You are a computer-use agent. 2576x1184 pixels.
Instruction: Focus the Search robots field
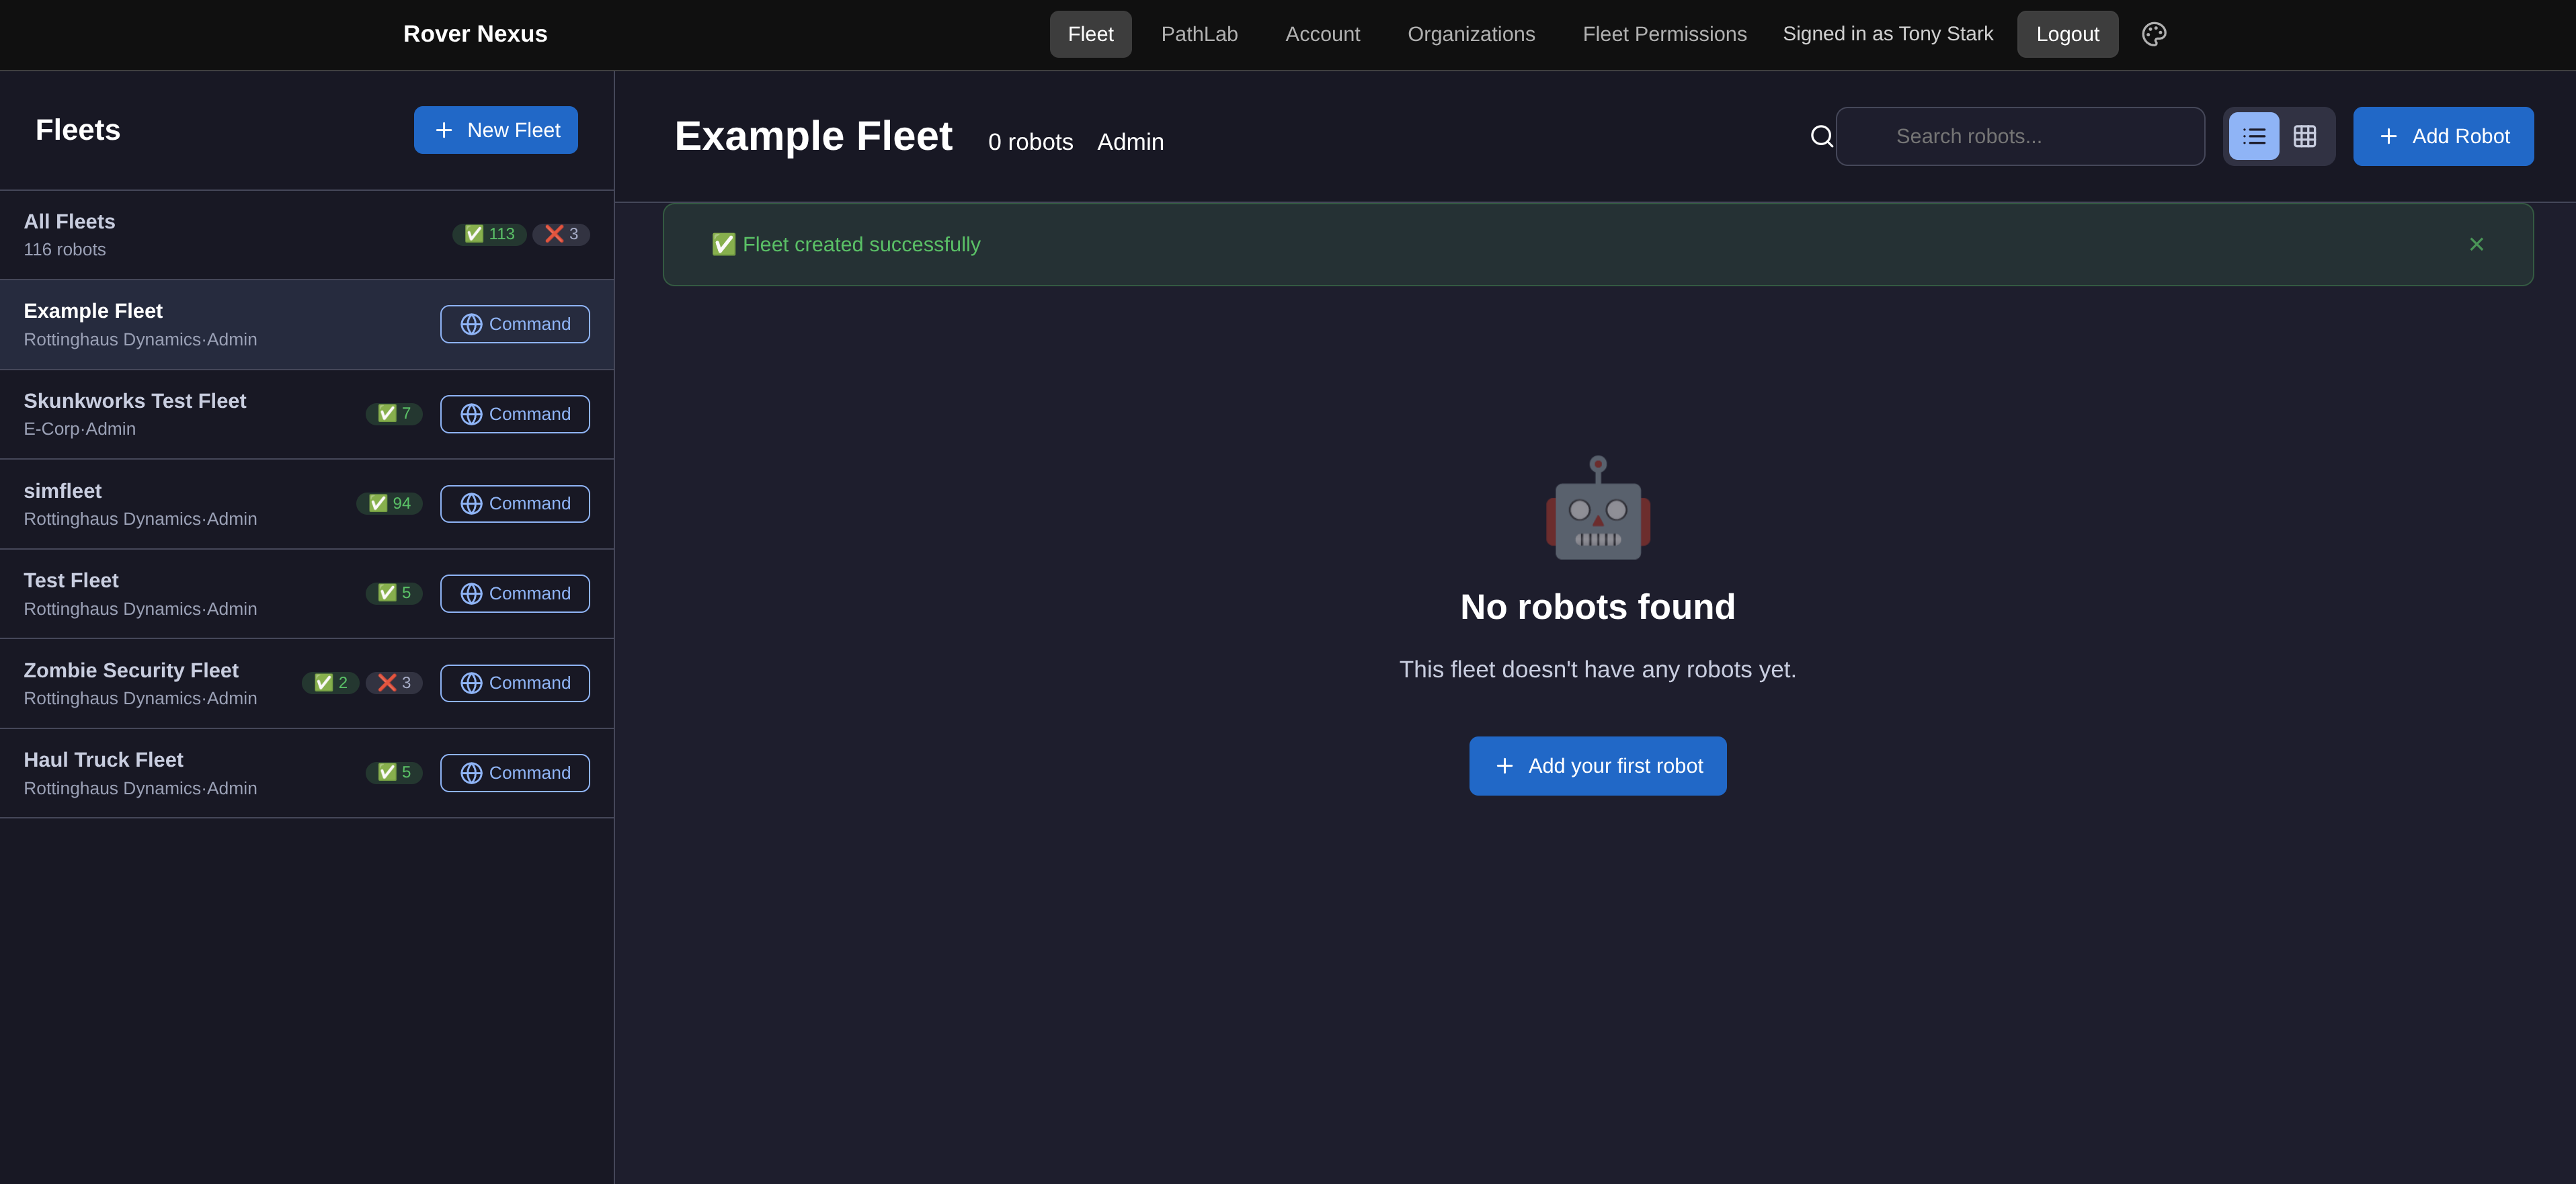point(2019,136)
